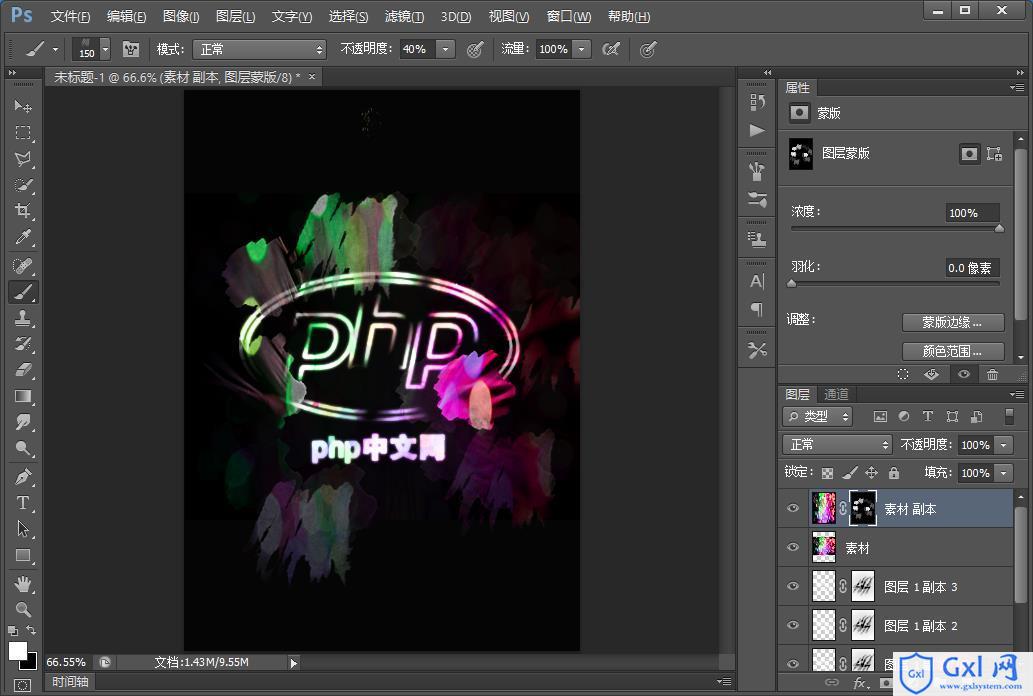Select the Dodge tool
Screen dimensions: 1033x696
(x=23, y=448)
